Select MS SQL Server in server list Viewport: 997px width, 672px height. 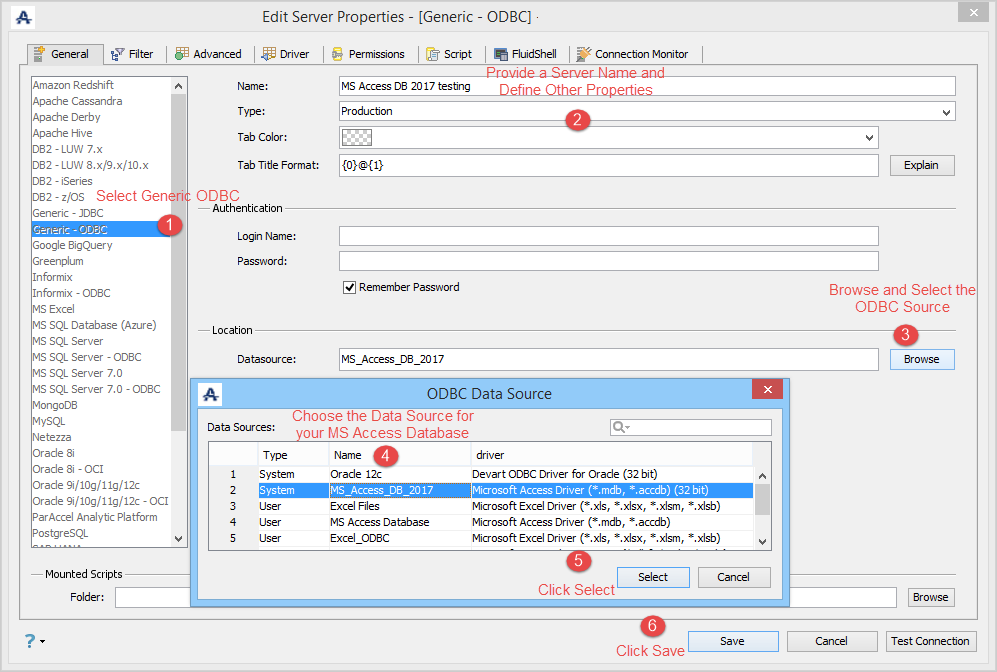pos(68,341)
